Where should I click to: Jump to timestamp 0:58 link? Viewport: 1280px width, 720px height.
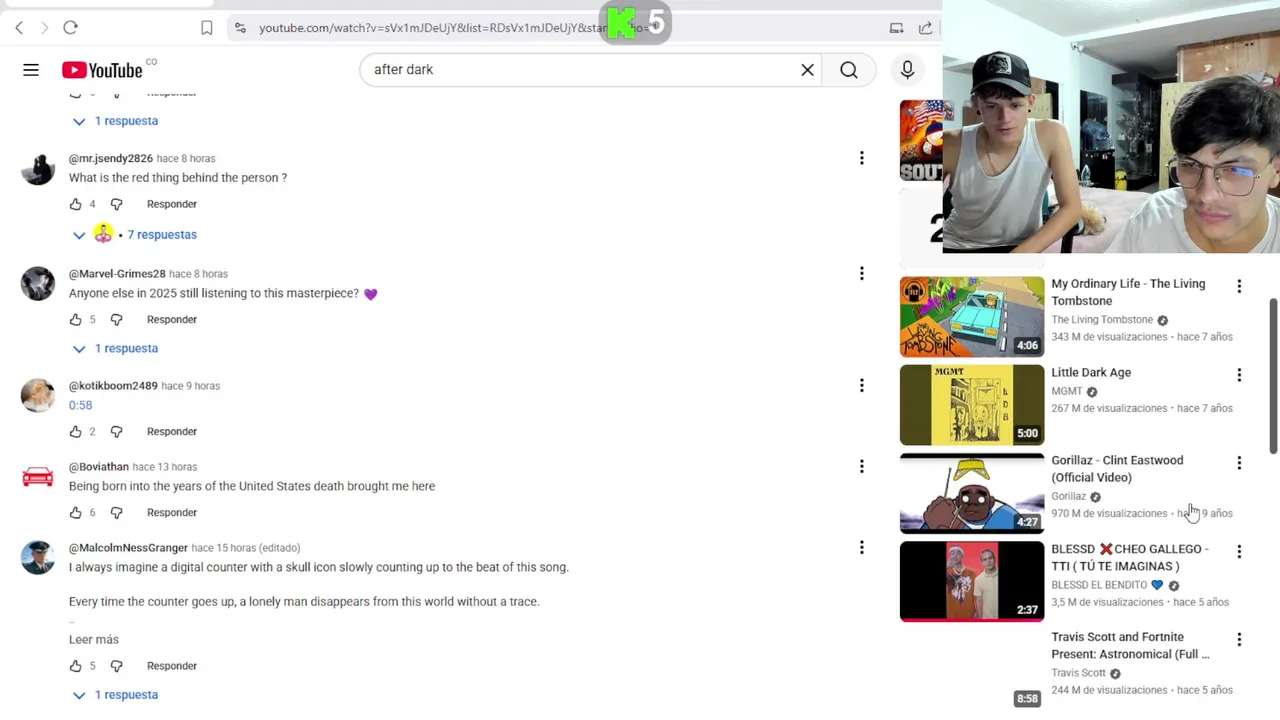[80, 405]
